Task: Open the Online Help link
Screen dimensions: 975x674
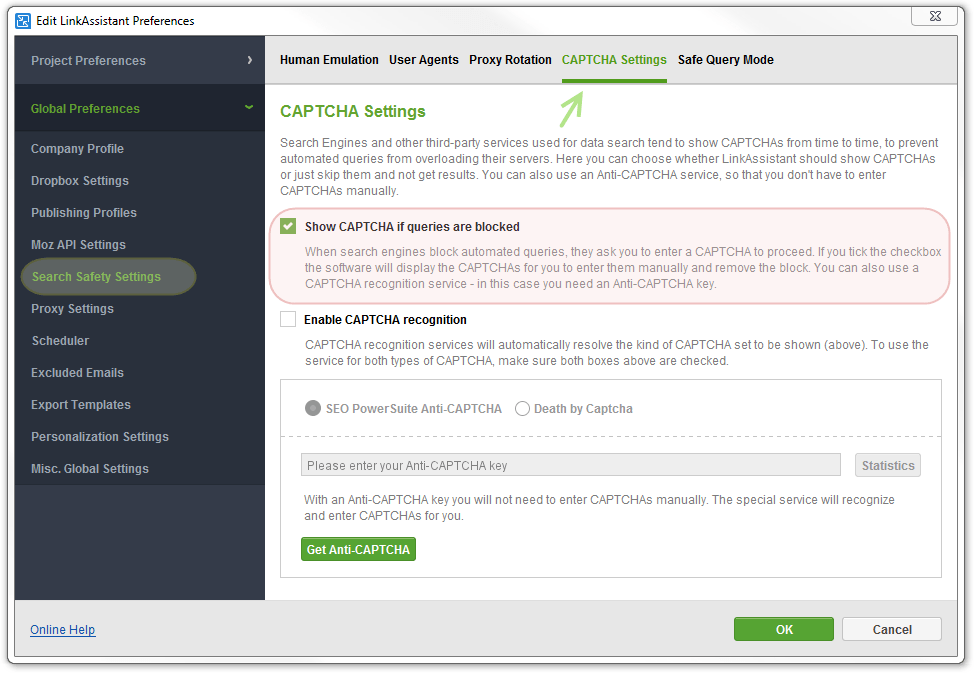Action: (x=63, y=630)
